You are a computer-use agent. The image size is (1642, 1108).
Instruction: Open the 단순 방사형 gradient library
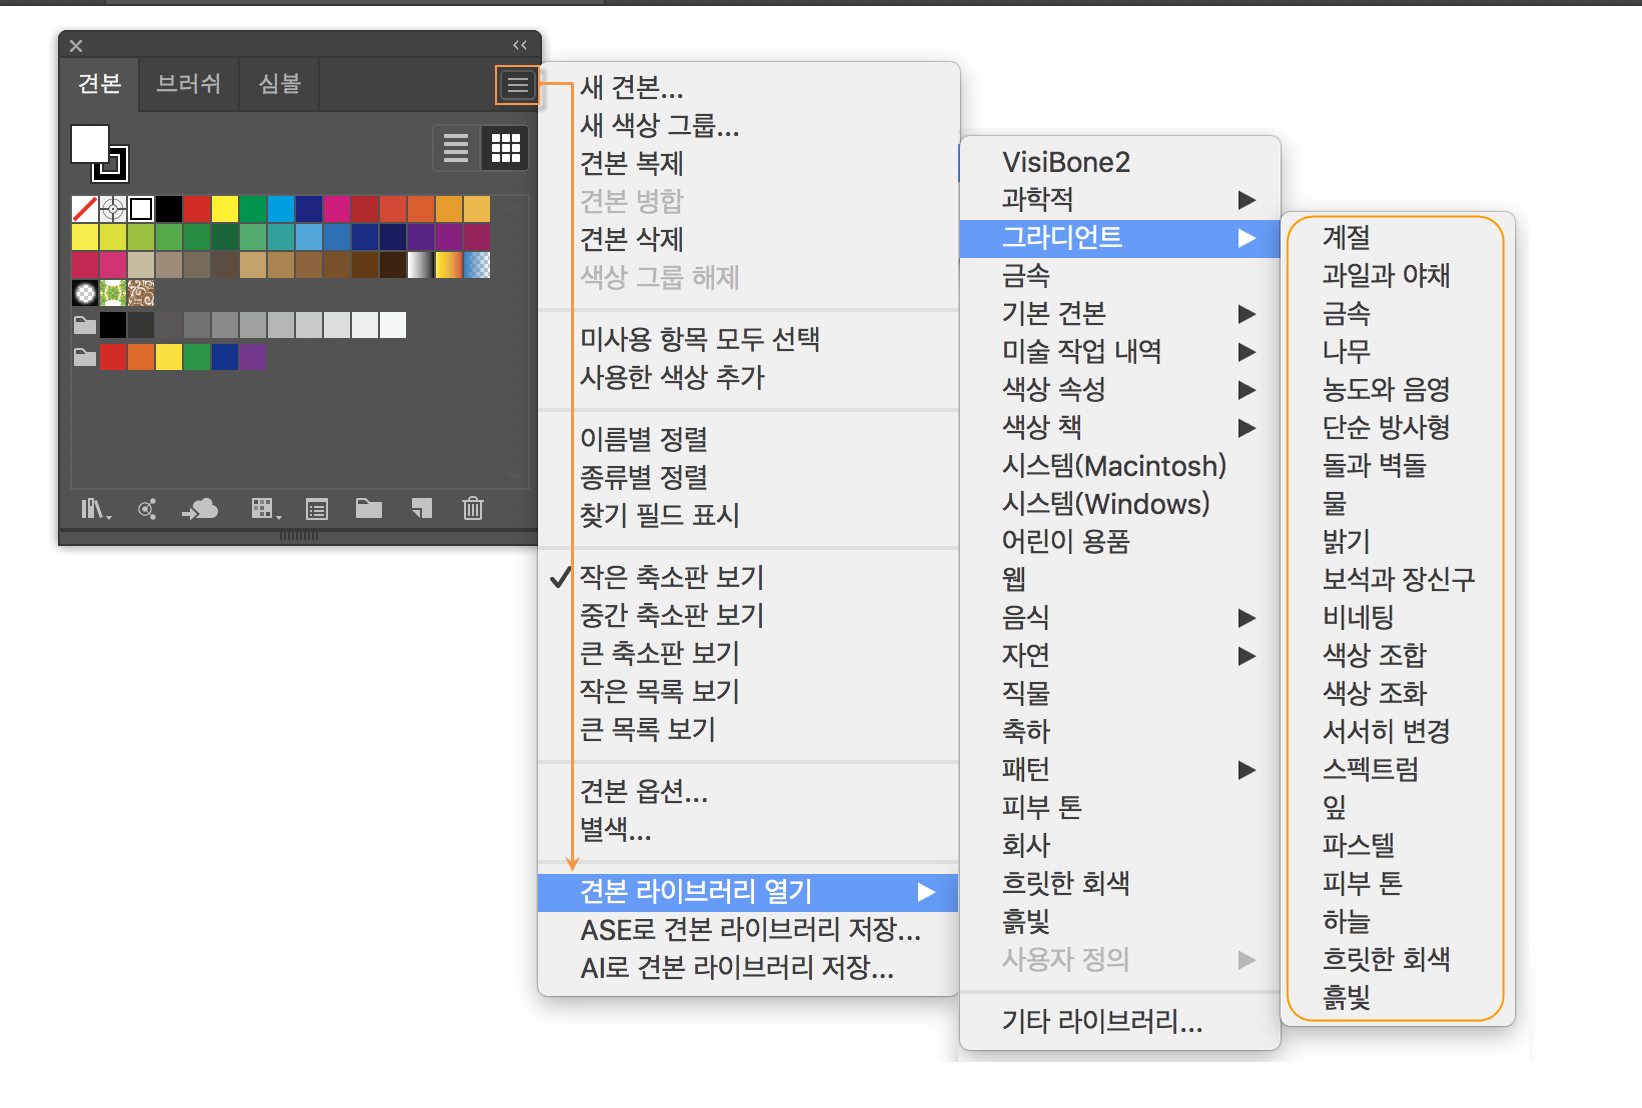[1397, 428]
